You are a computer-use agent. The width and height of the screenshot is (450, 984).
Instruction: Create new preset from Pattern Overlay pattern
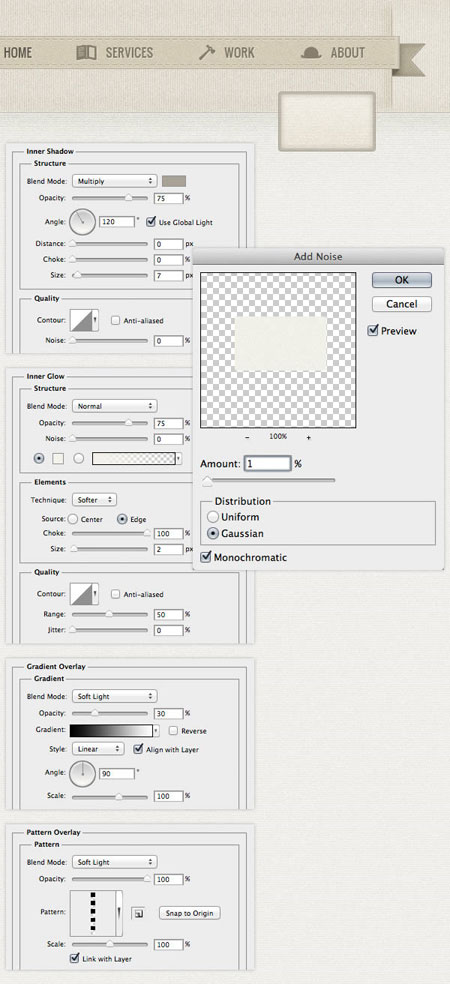tap(138, 913)
